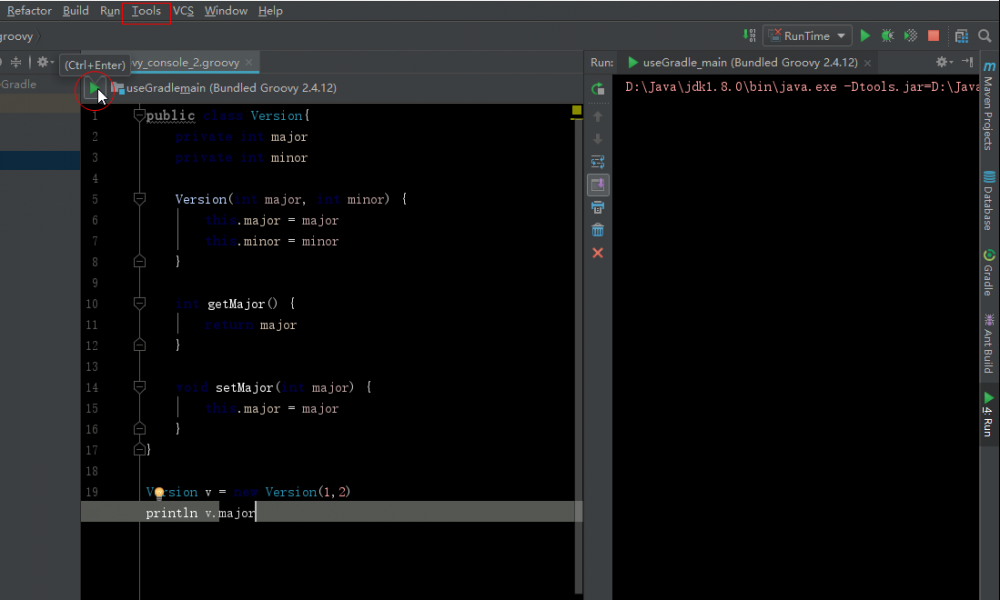
Task: Run with coverage from main toolbar
Action: (910, 36)
